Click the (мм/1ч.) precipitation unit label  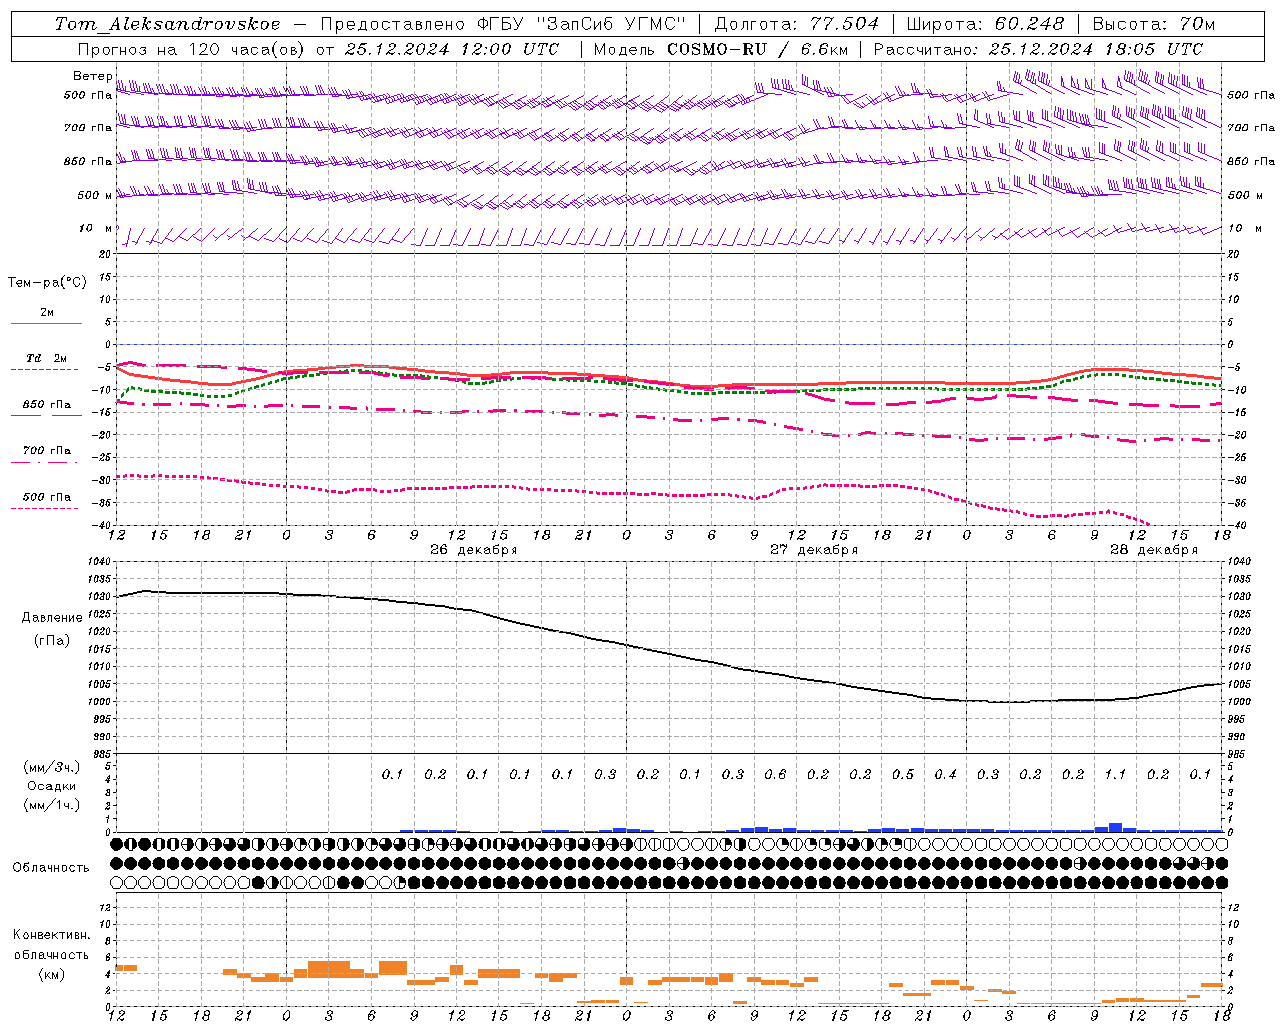click(x=52, y=805)
